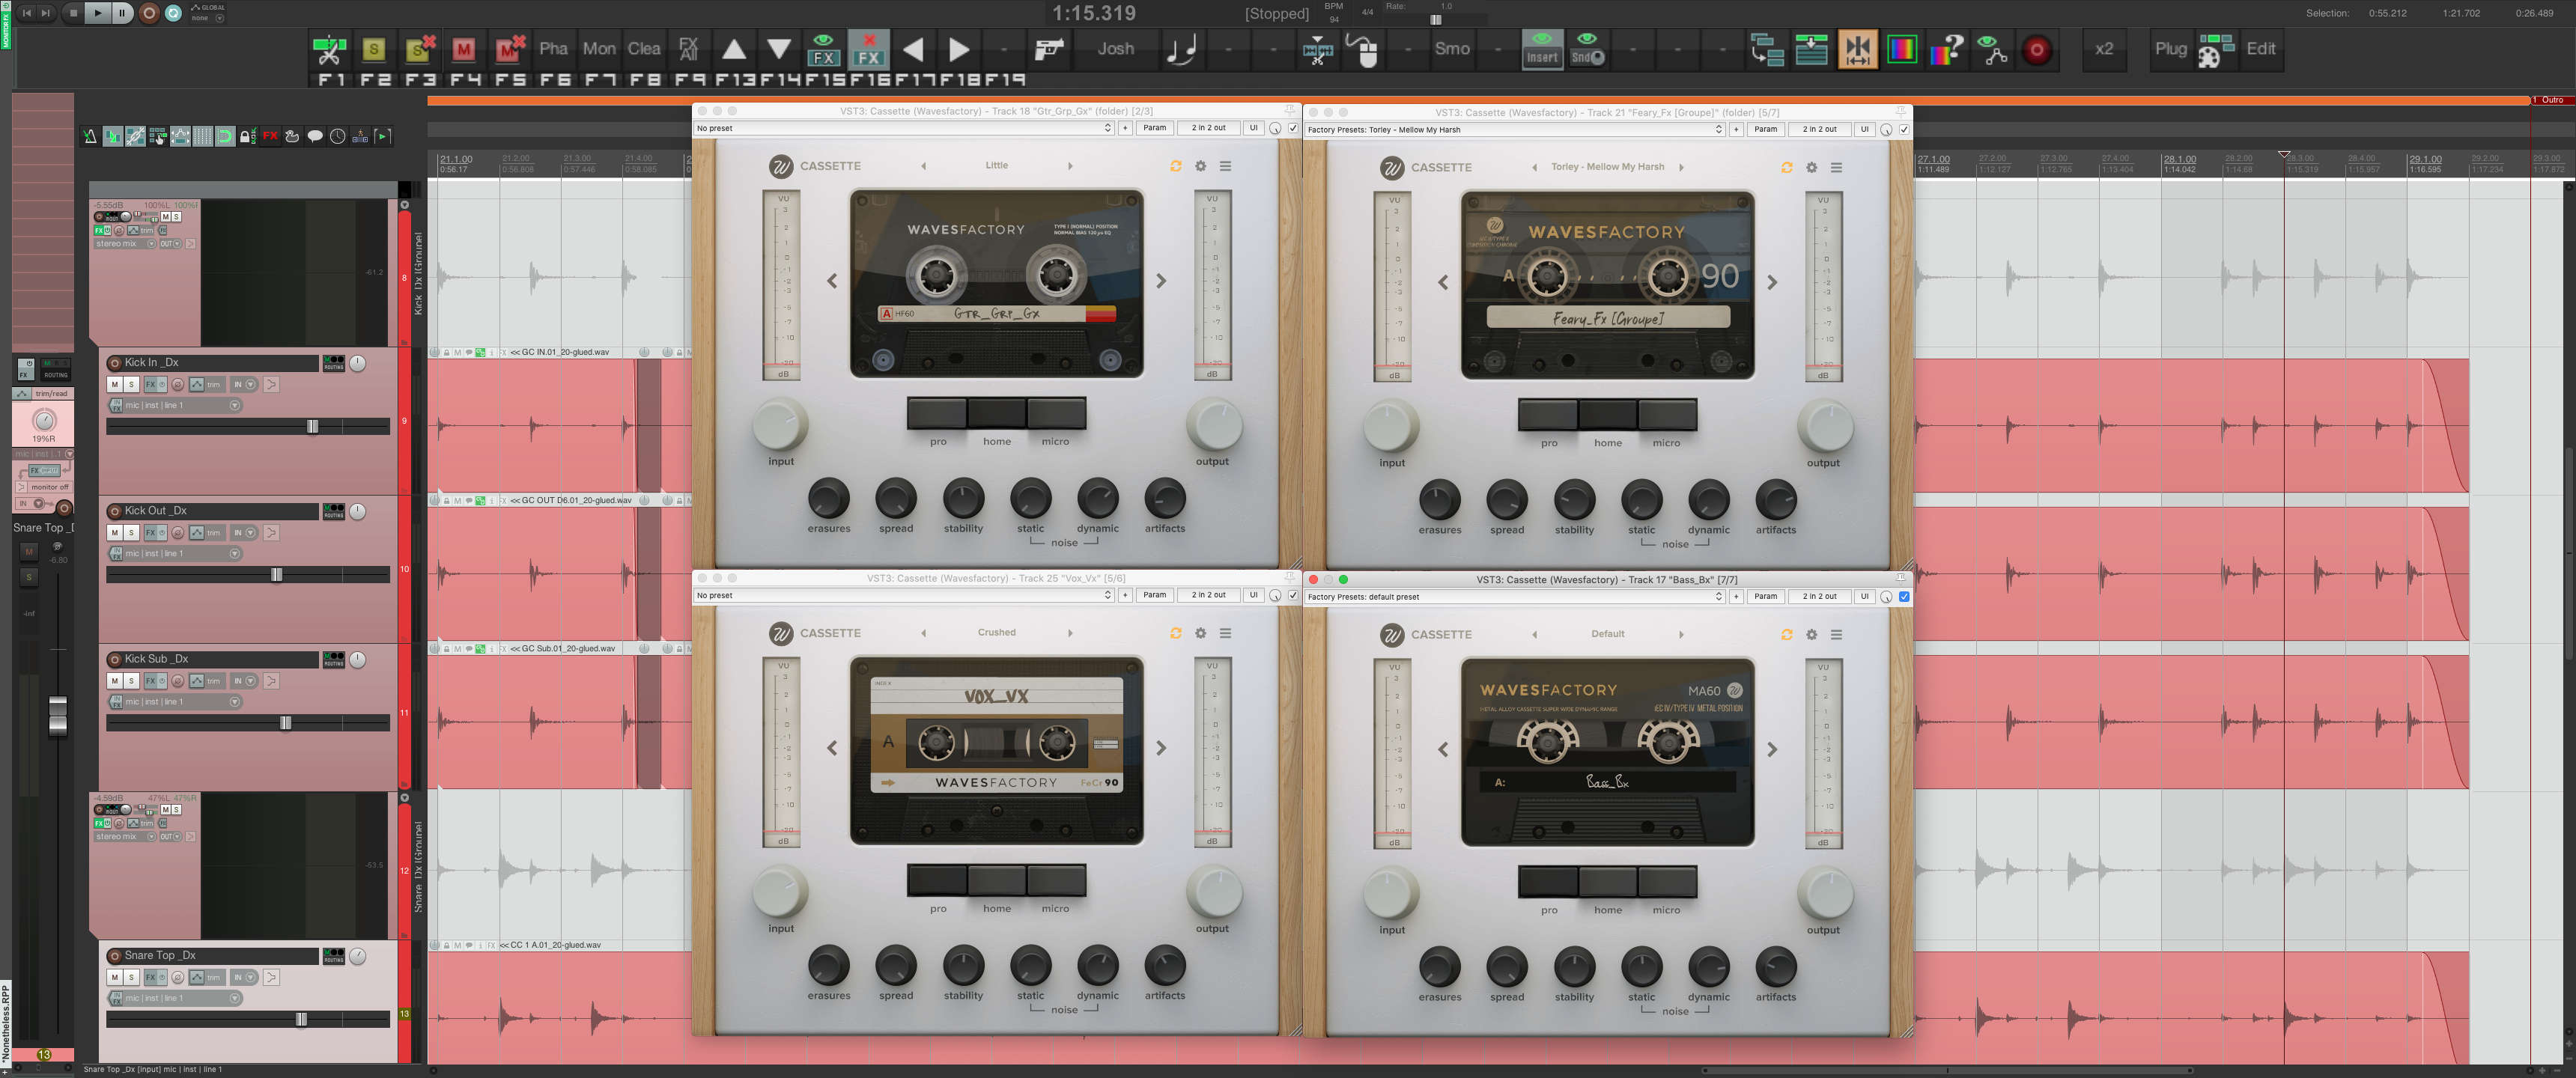Open ROUTING on the Kick In _Dx track

pyautogui.click(x=334, y=364)
